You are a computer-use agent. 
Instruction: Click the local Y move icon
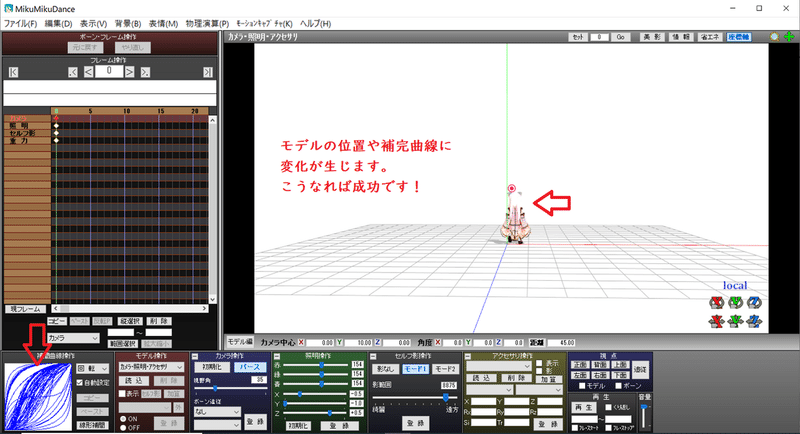(x=735, y=321)
